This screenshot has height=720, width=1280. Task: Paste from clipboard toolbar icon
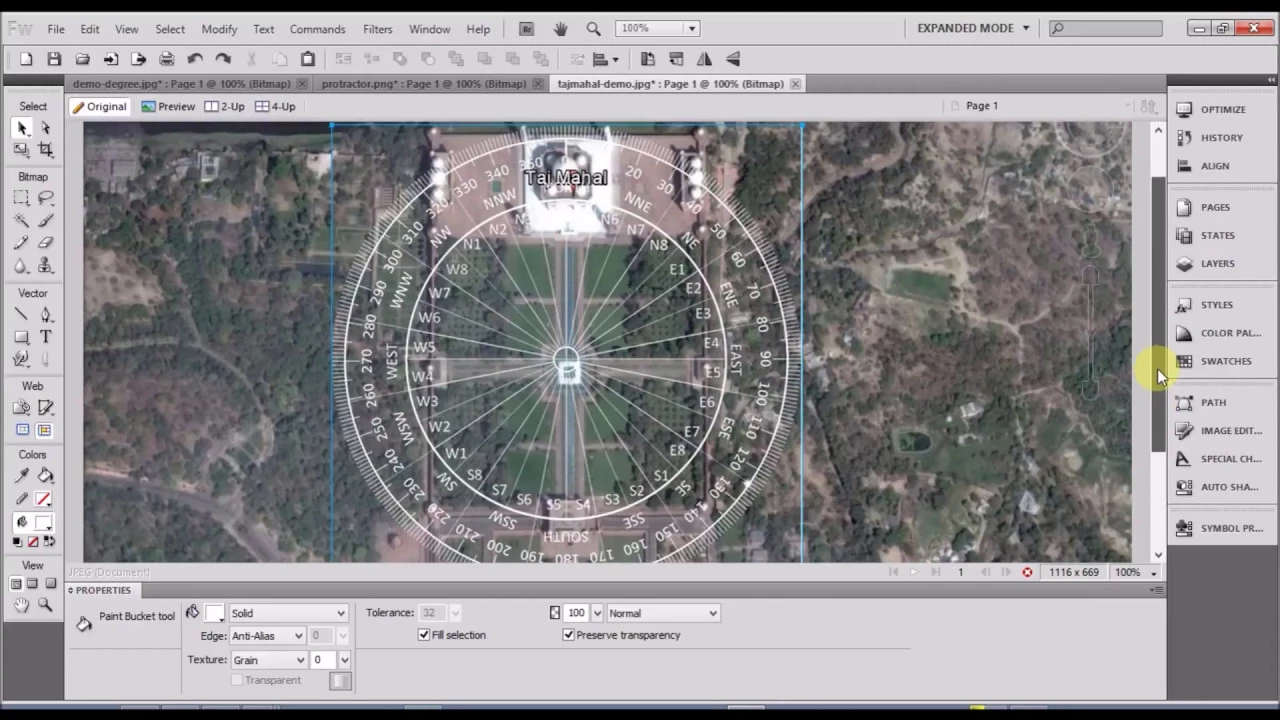pyautogui.click(x=308, y=59)
